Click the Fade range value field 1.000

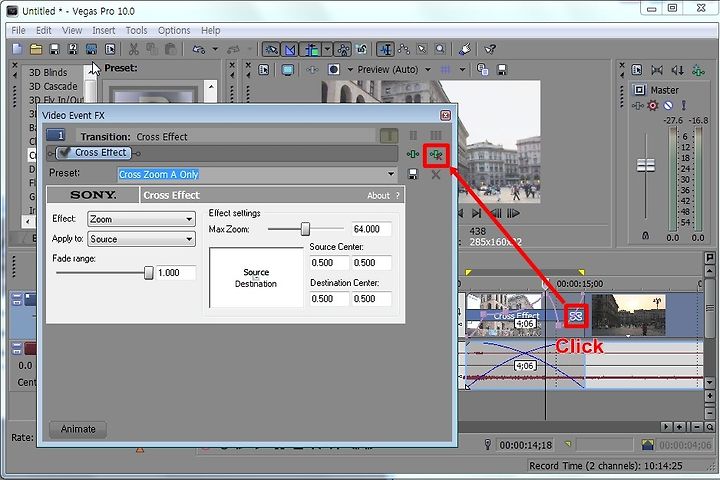[x=176, y=273]
